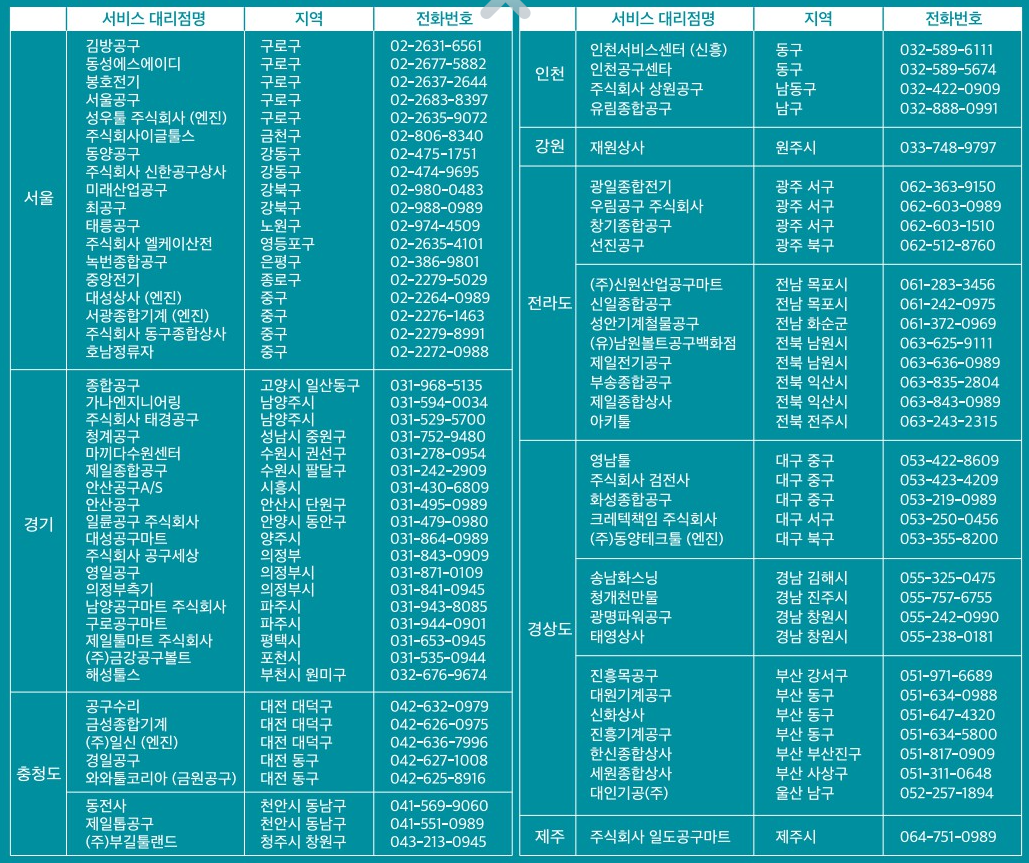Image resolution: width=1029 pixels, height=863 pixels.
Task: Select 안산공구A/S dealer entry
Action: [x=123, y=488]
